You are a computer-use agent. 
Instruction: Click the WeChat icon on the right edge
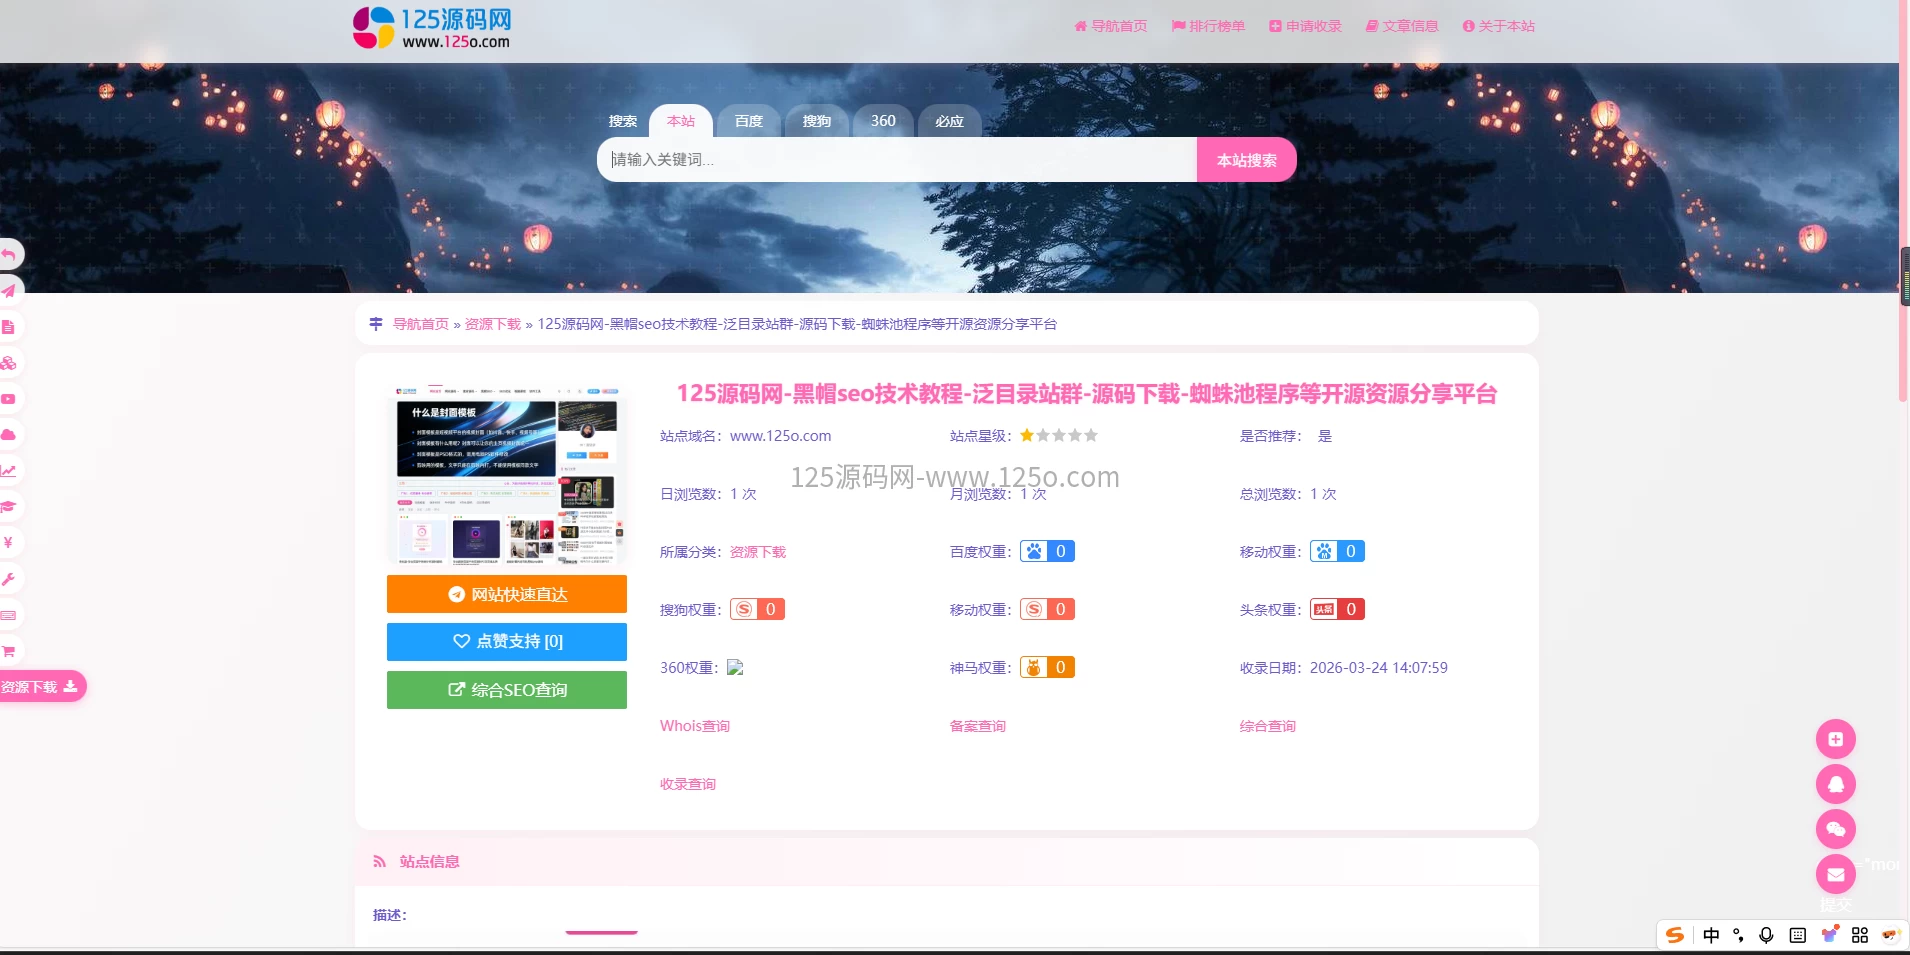point(1836,829)
